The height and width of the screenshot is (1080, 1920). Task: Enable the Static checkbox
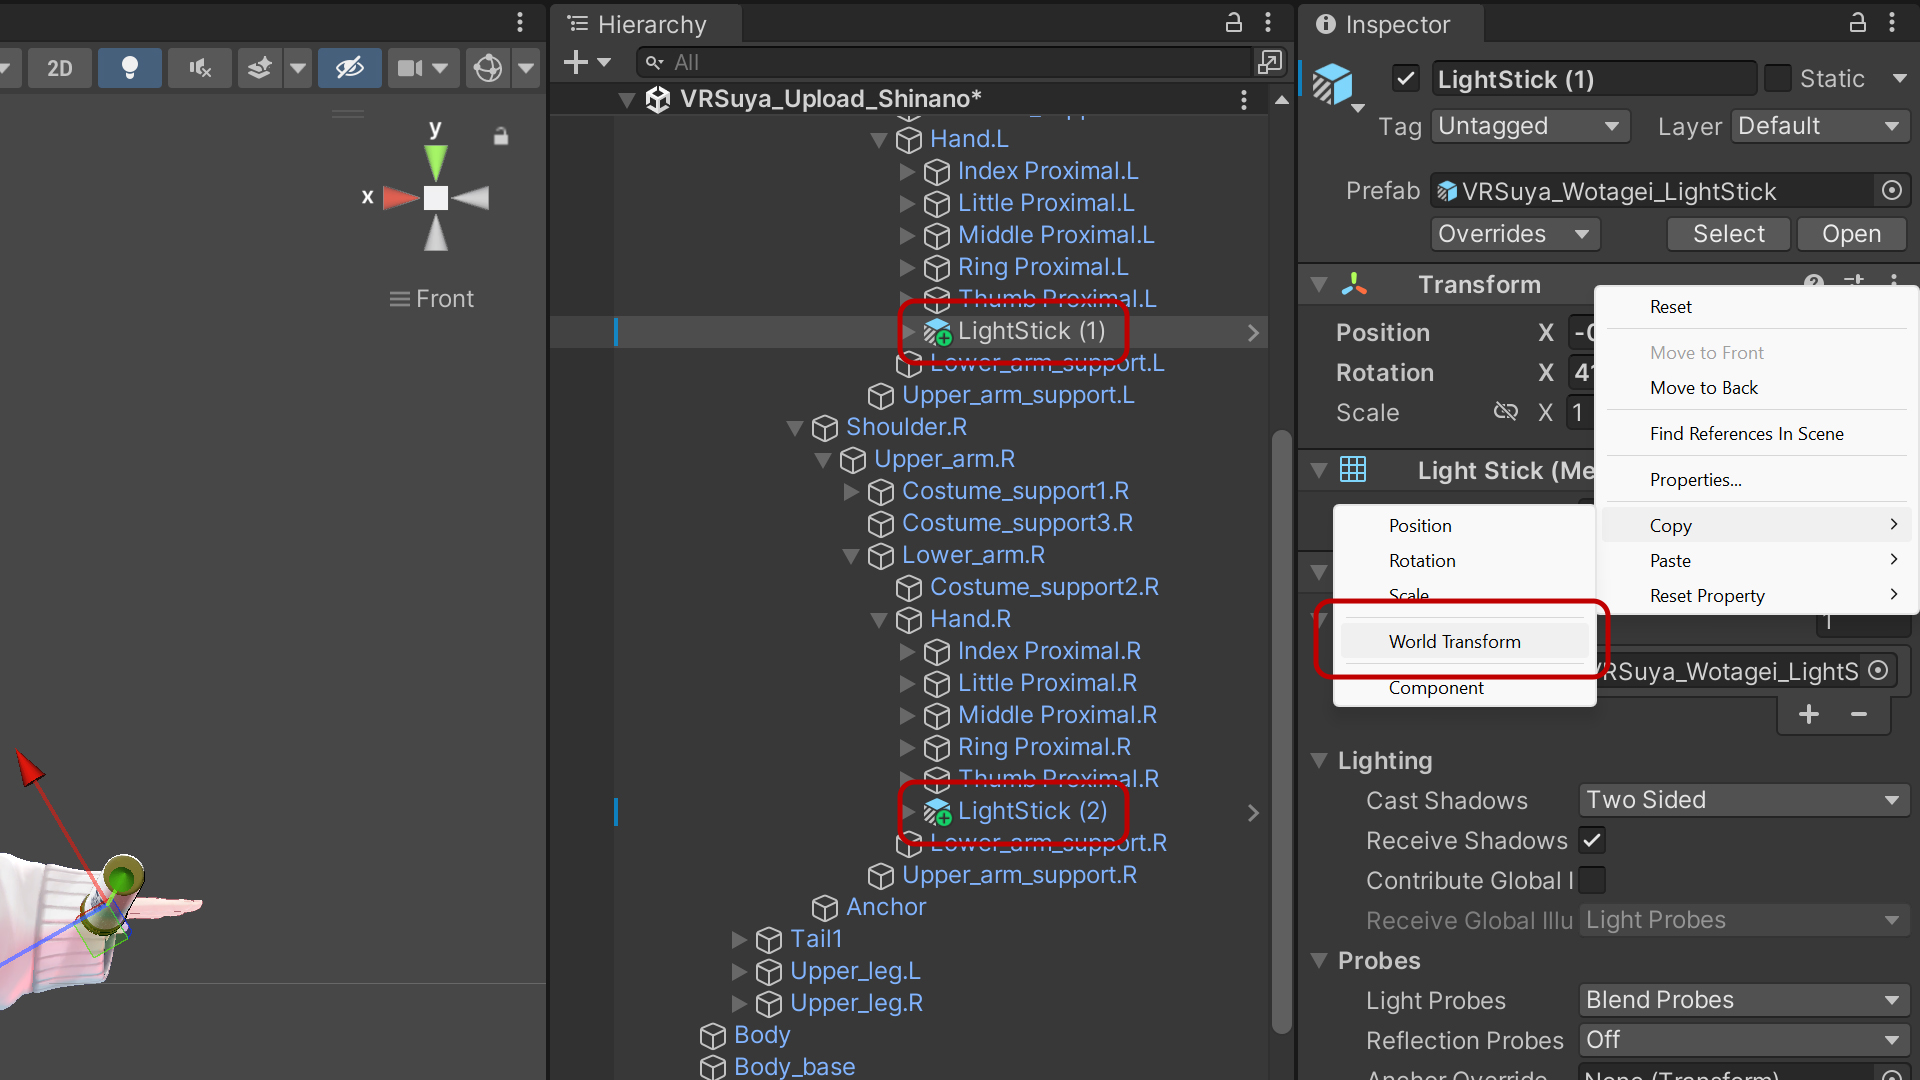point(1778,78)
